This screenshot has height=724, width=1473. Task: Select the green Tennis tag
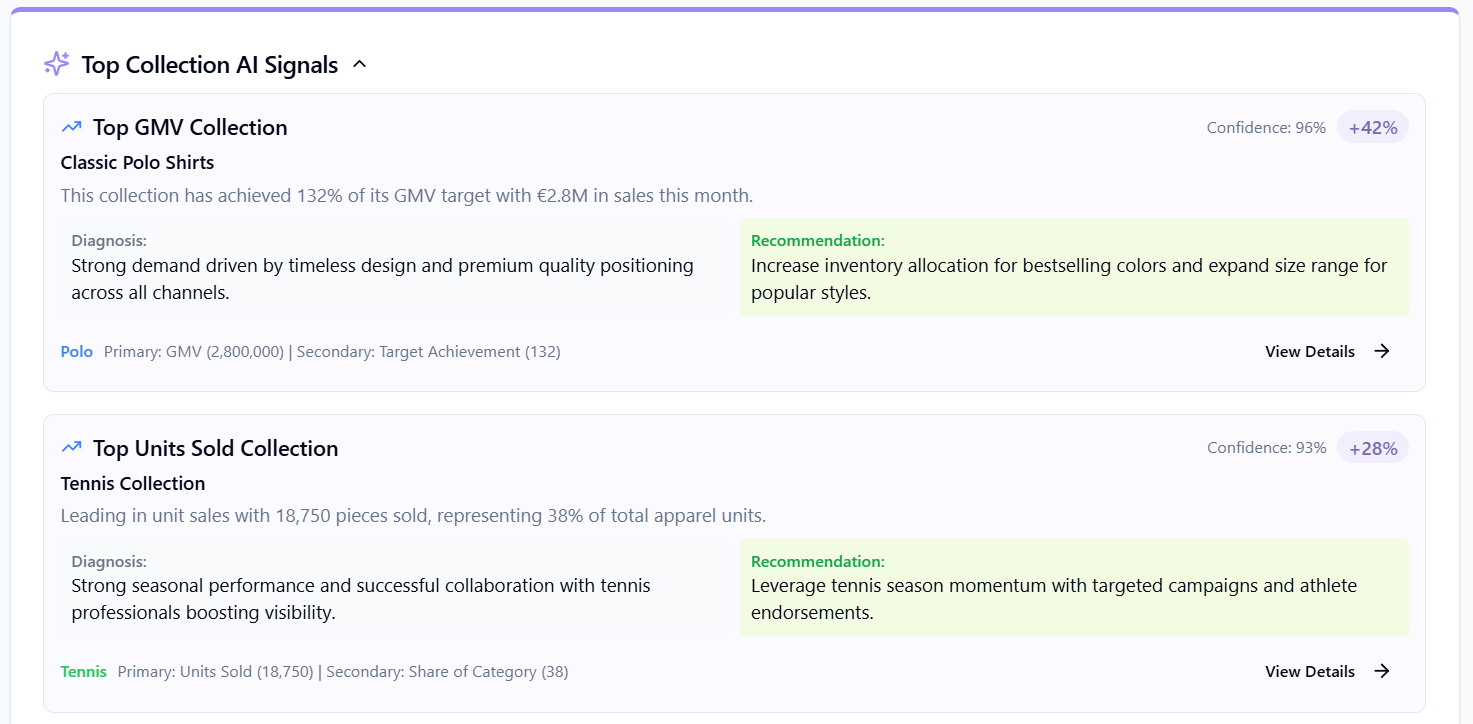pos(84,671)
